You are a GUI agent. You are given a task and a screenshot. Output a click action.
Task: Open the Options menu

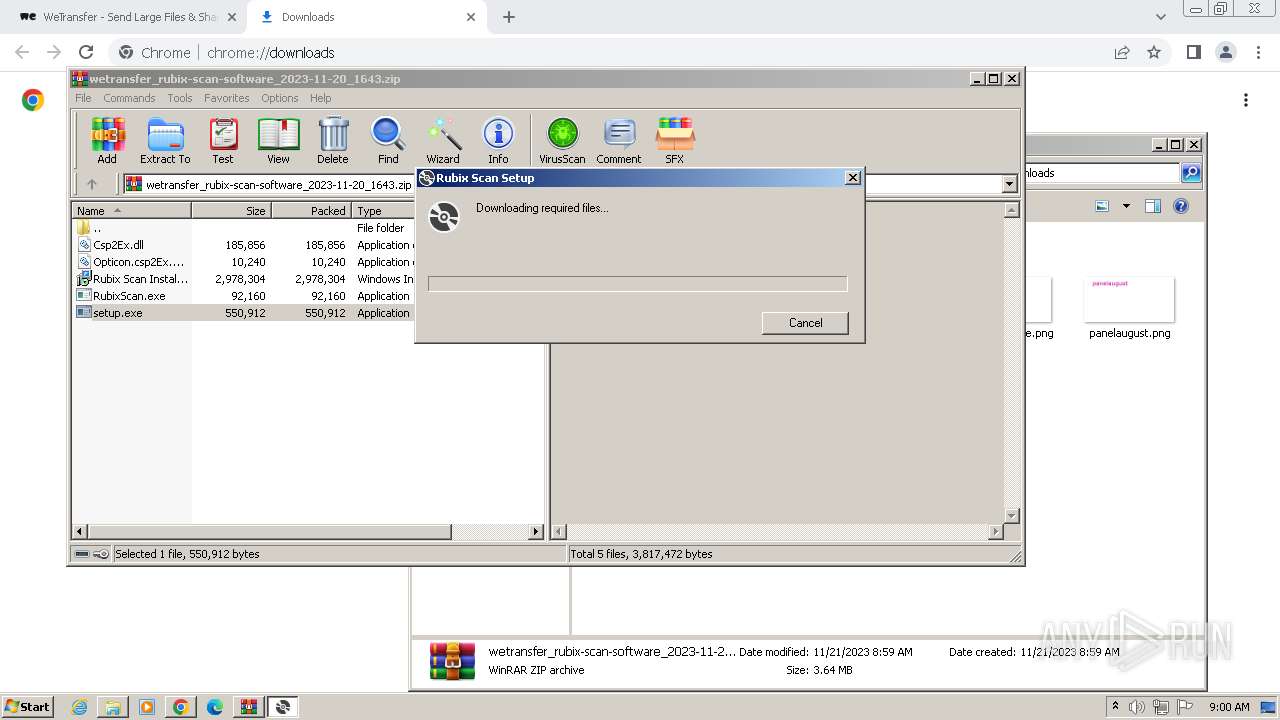click(280, 98)
